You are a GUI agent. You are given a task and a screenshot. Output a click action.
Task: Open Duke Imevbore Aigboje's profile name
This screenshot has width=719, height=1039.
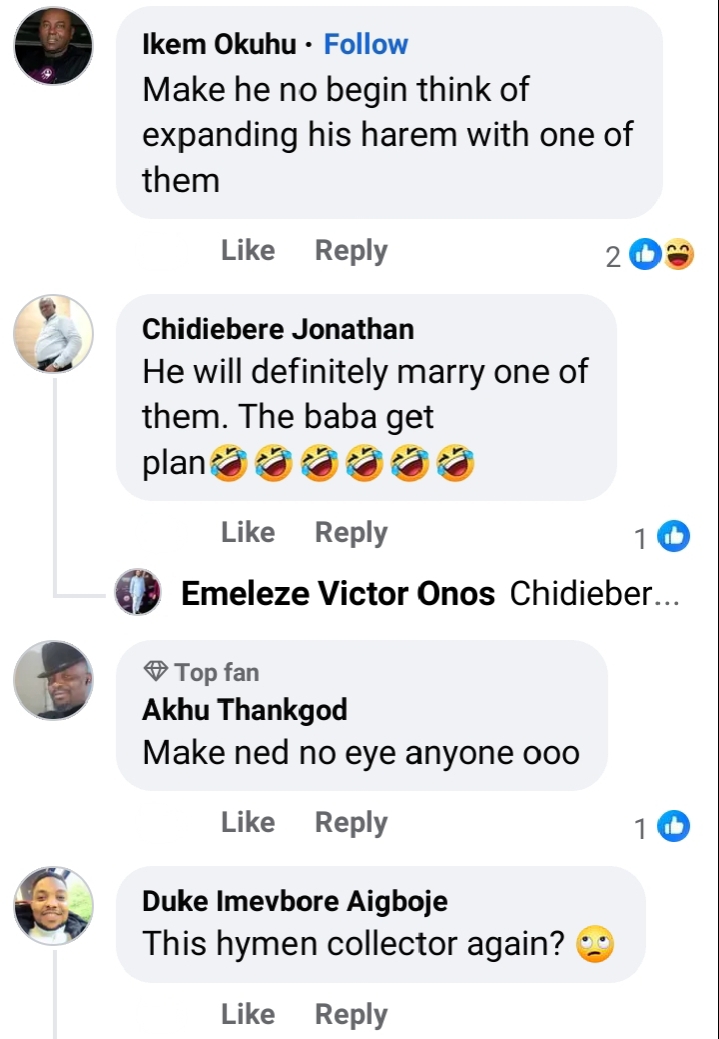point(295,901)
